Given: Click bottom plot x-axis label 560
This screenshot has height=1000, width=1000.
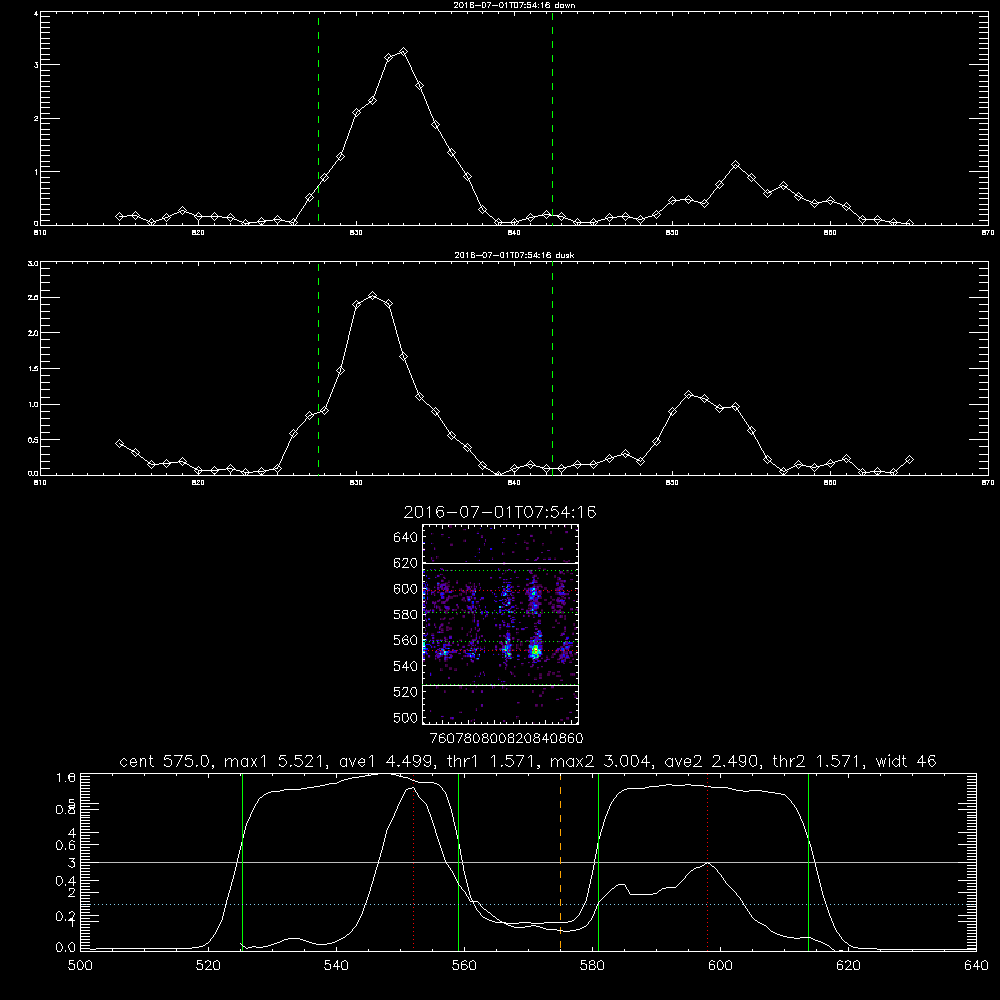Looking at the screenshot, I should point(464,966).
